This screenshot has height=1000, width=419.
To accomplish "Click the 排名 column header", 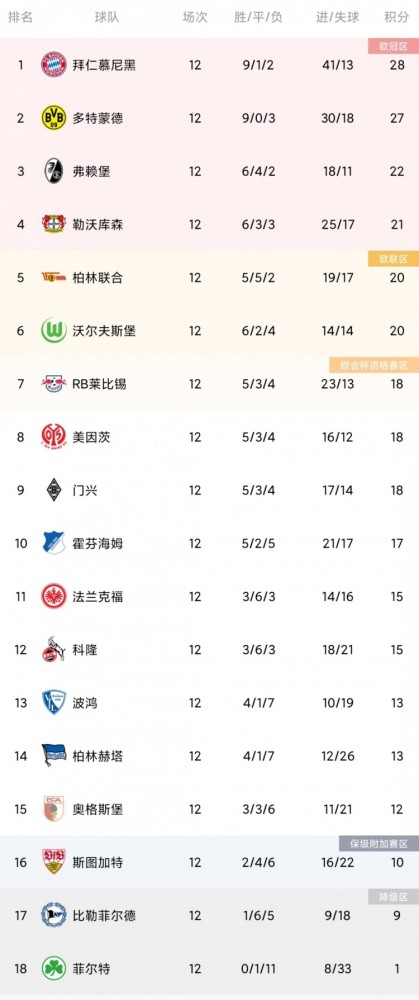I will [x=20, y=17].
